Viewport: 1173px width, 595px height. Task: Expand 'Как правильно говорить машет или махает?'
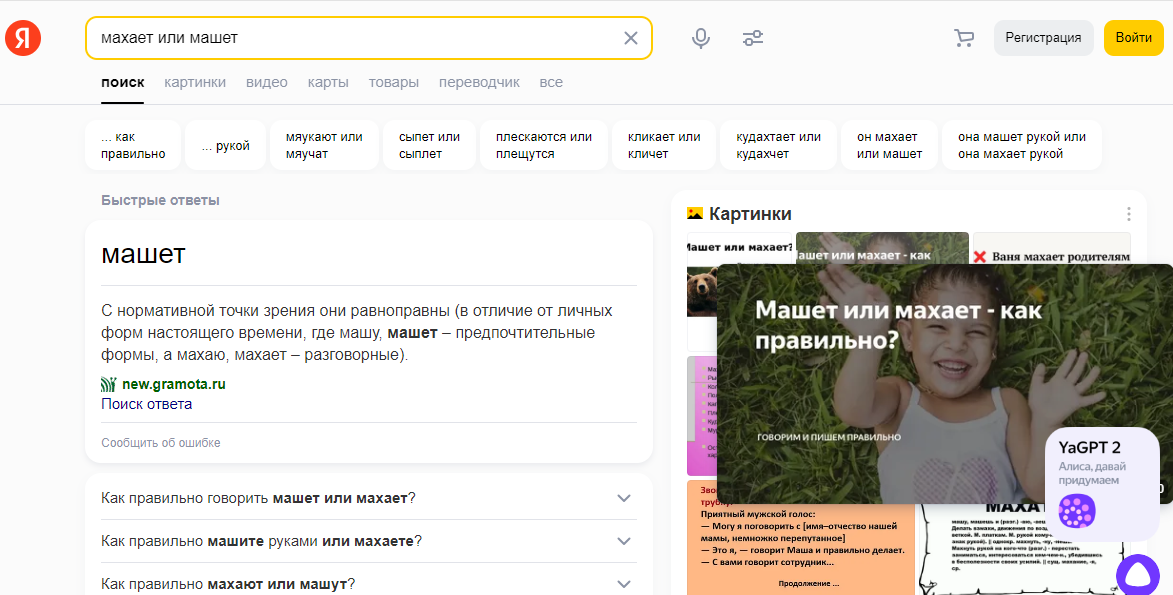(369, 498)
